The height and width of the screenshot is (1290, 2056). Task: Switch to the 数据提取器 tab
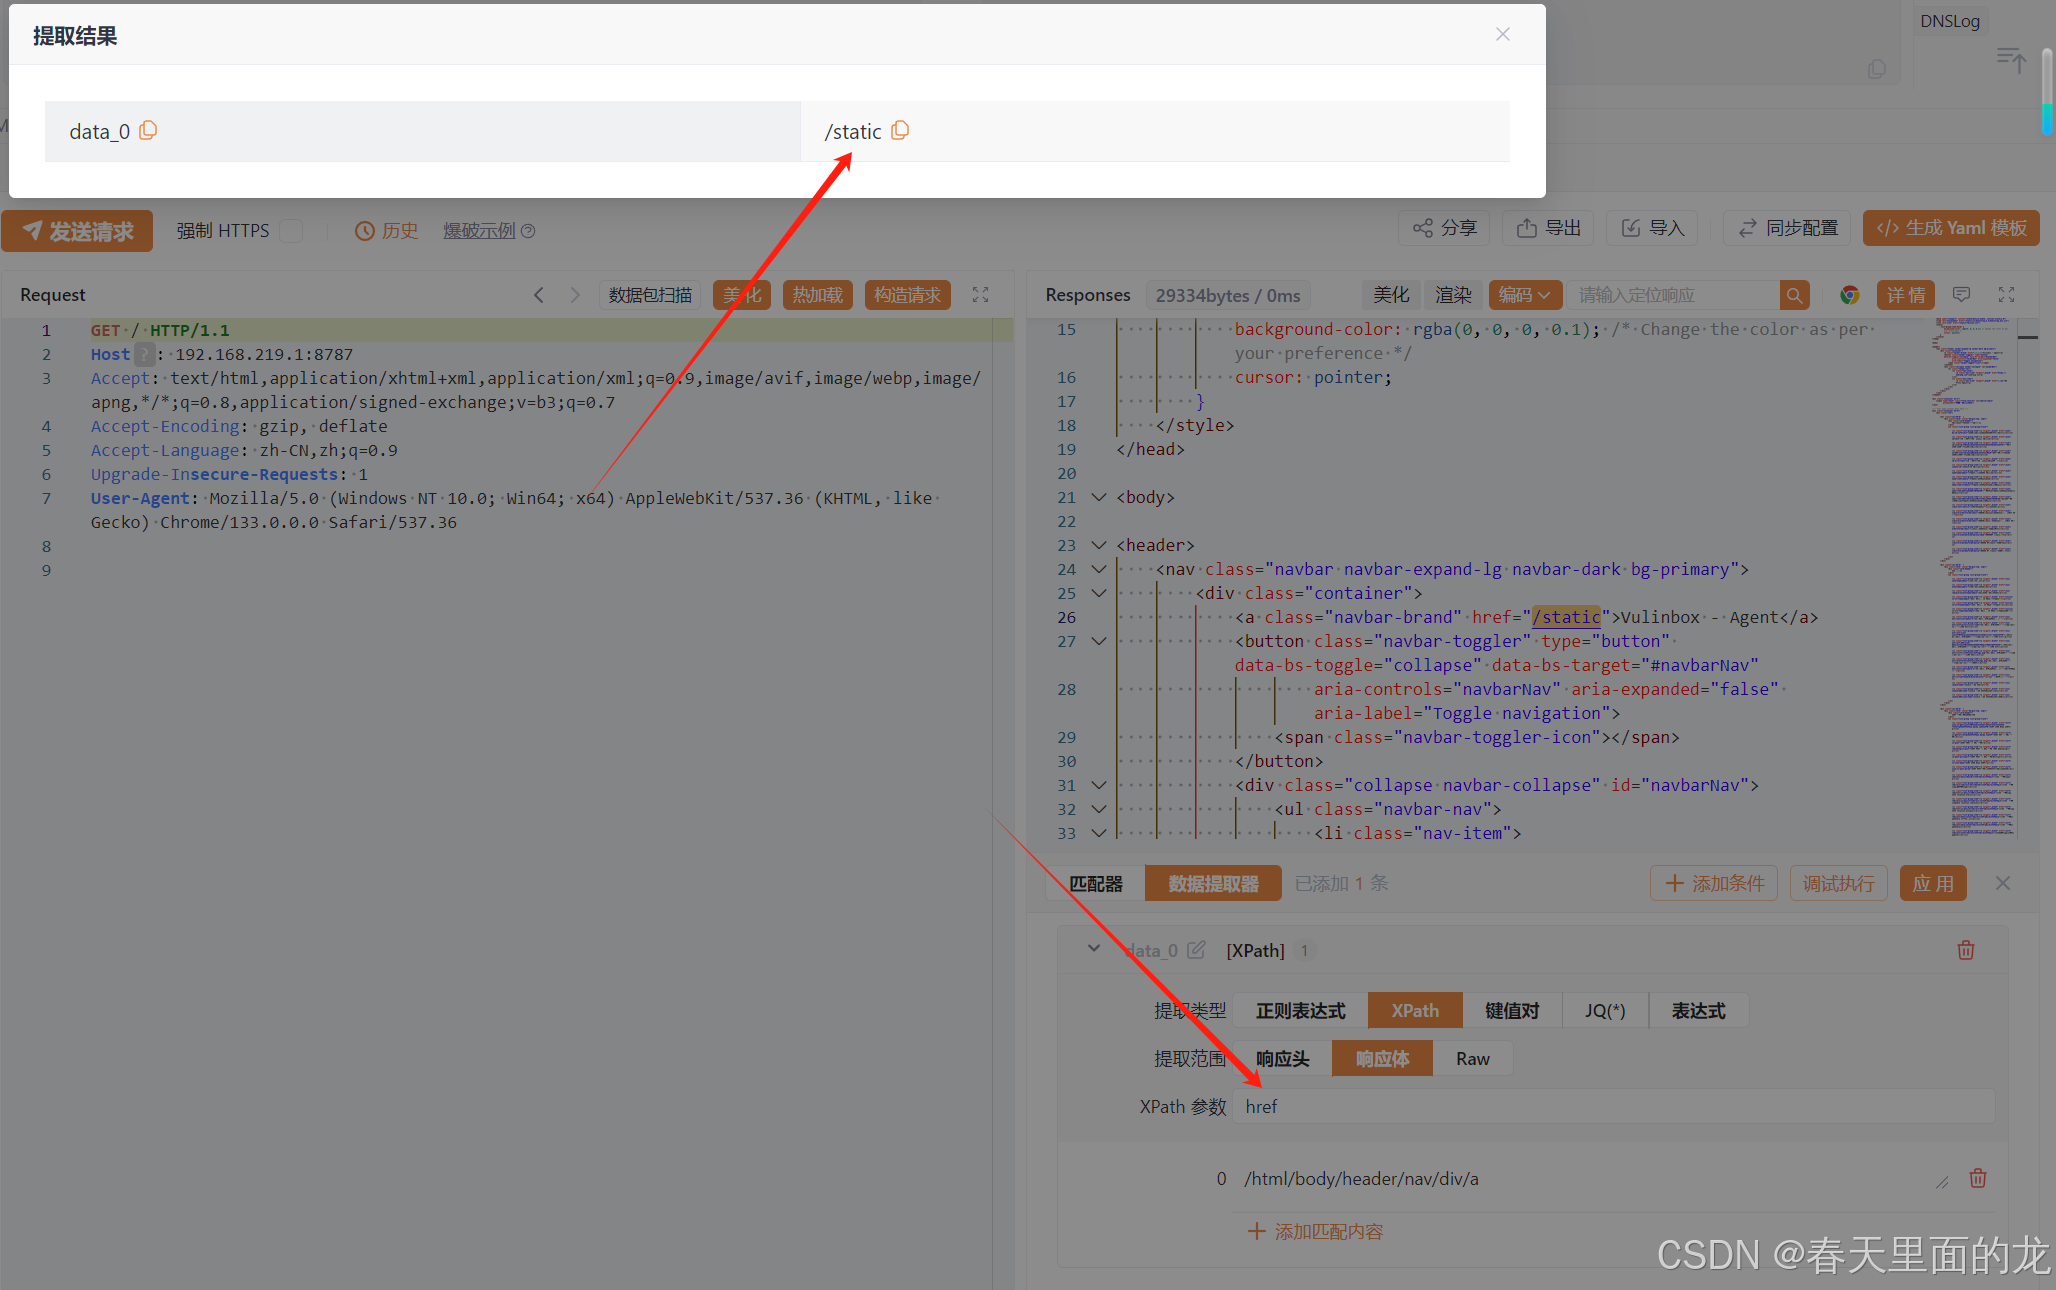point(1212,884)
